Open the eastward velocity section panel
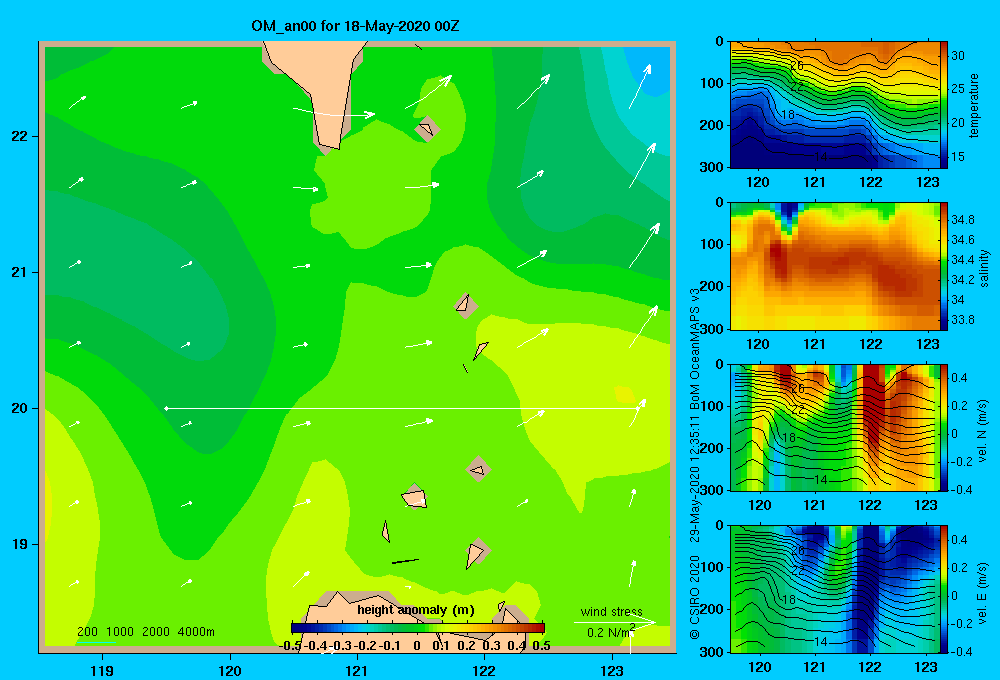 point(835,589)
